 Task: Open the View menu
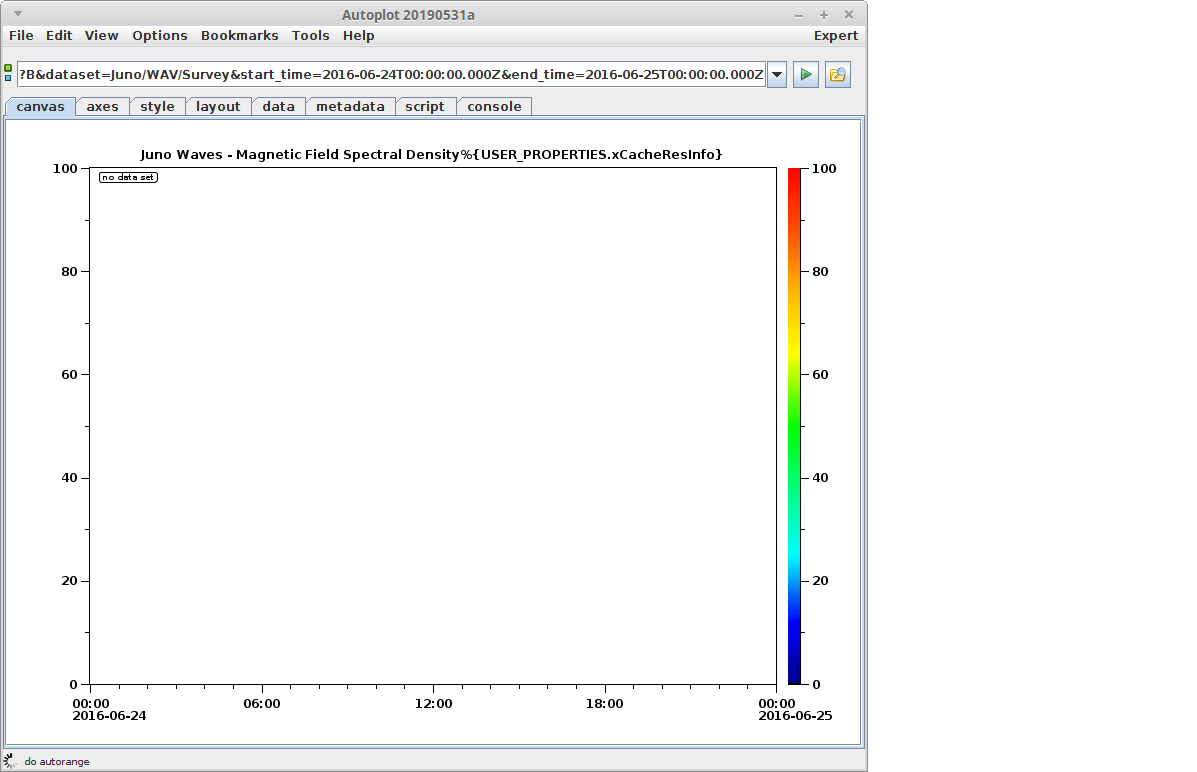102,36
